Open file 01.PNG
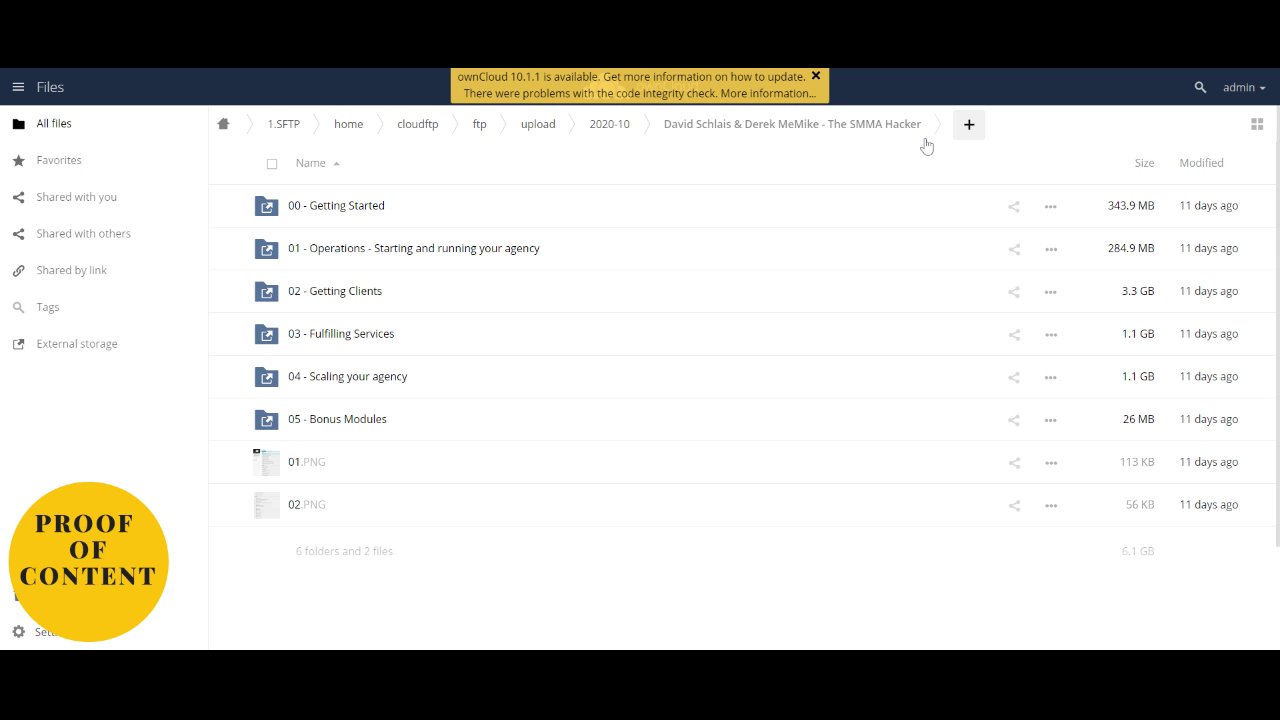Screen dimensions: 1280x720 click(307, 462)
